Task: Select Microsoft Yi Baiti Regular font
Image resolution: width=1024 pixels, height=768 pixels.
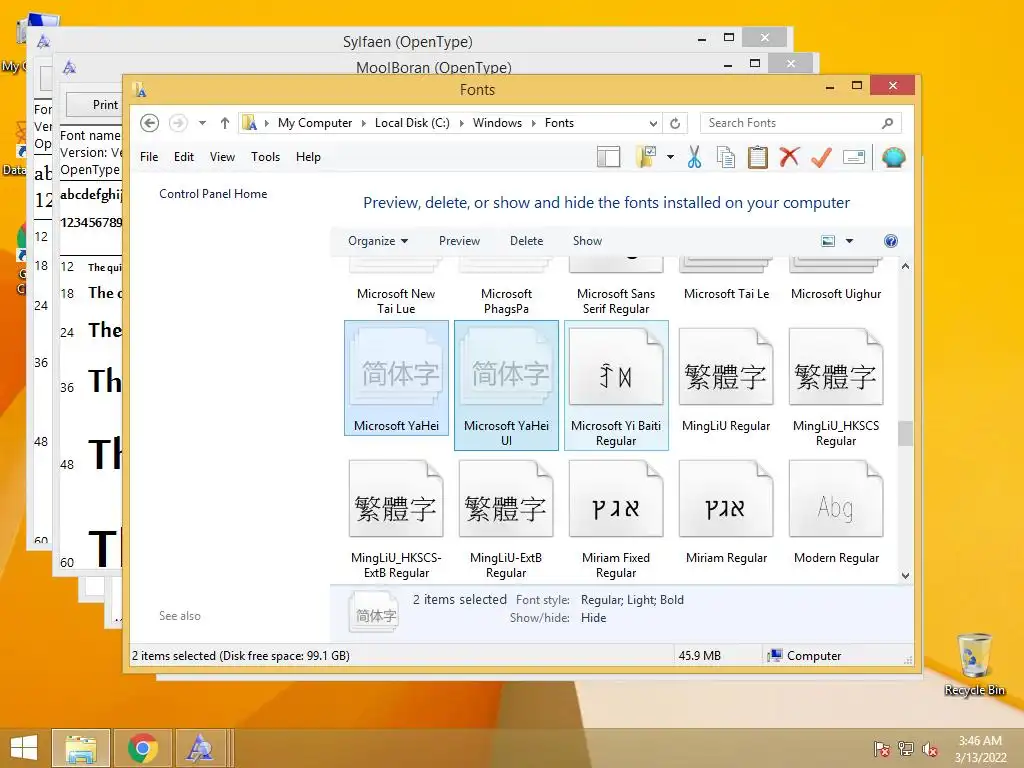Action: [x=616, y=385]
